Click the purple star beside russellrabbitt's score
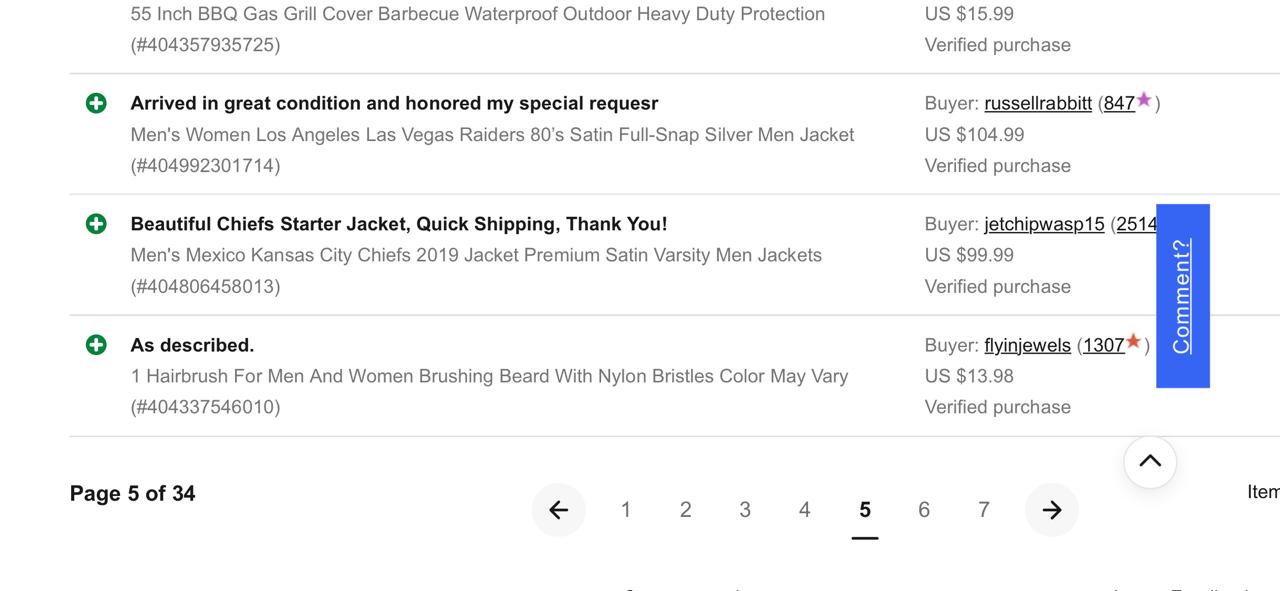The height and width of the screenshot is (591, 1280). [x=1143, y=100]
